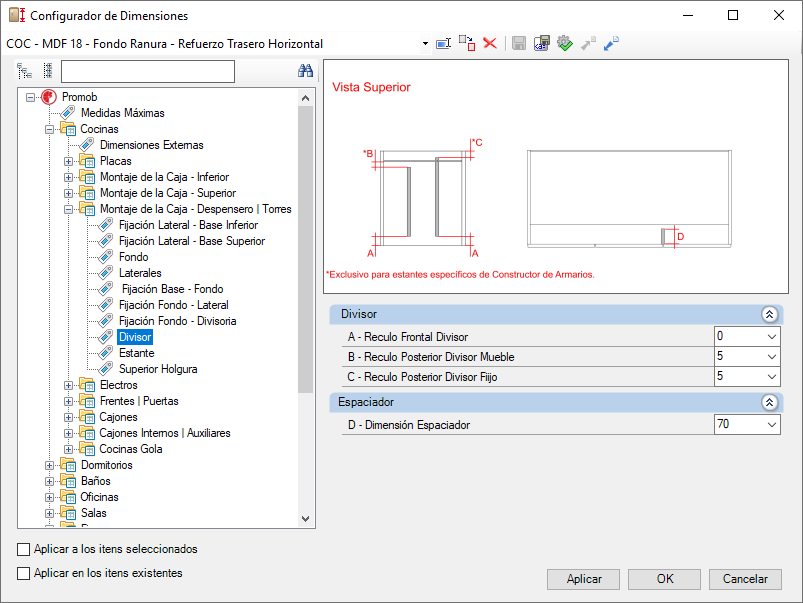
Task: Click the folder icon beside Cocinas
Action: (68, 129)
